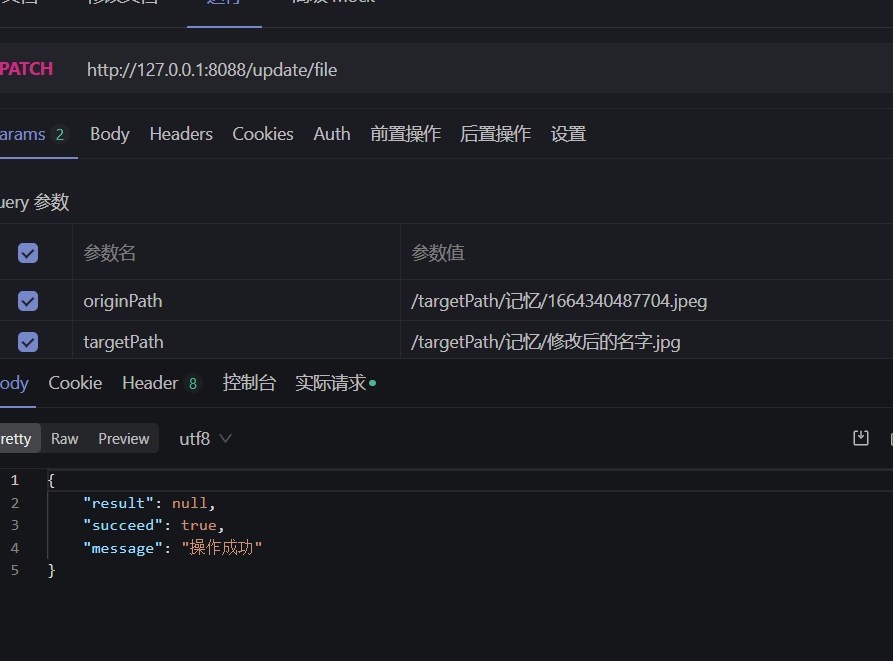893x661 pixels.
Task: Download the response body
Action: (860, 438)
